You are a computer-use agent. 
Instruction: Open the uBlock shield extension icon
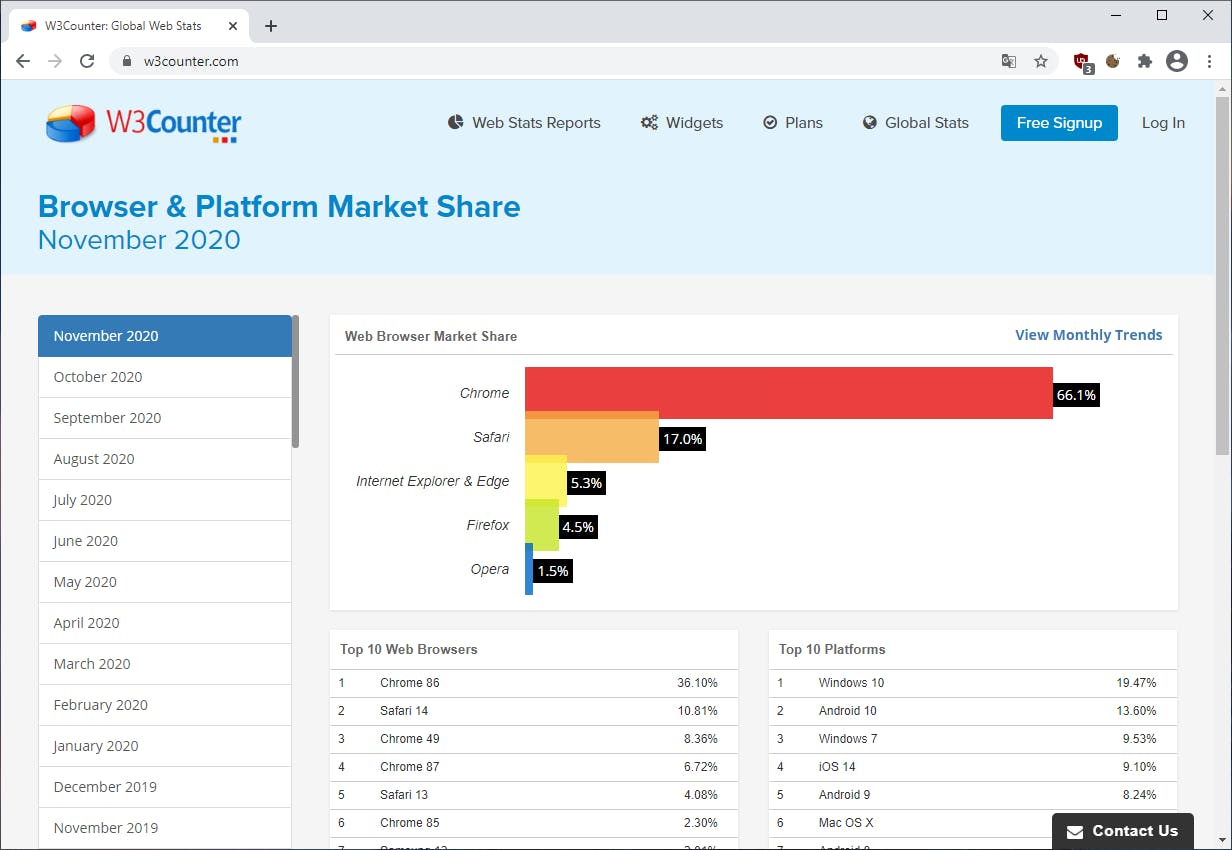(x=1082, y=62)
